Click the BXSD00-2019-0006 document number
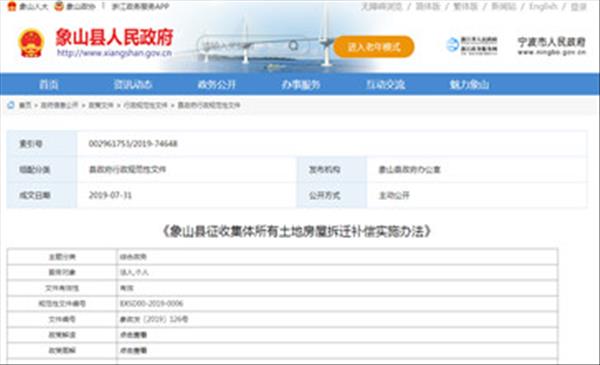 [x=152, y=304]
